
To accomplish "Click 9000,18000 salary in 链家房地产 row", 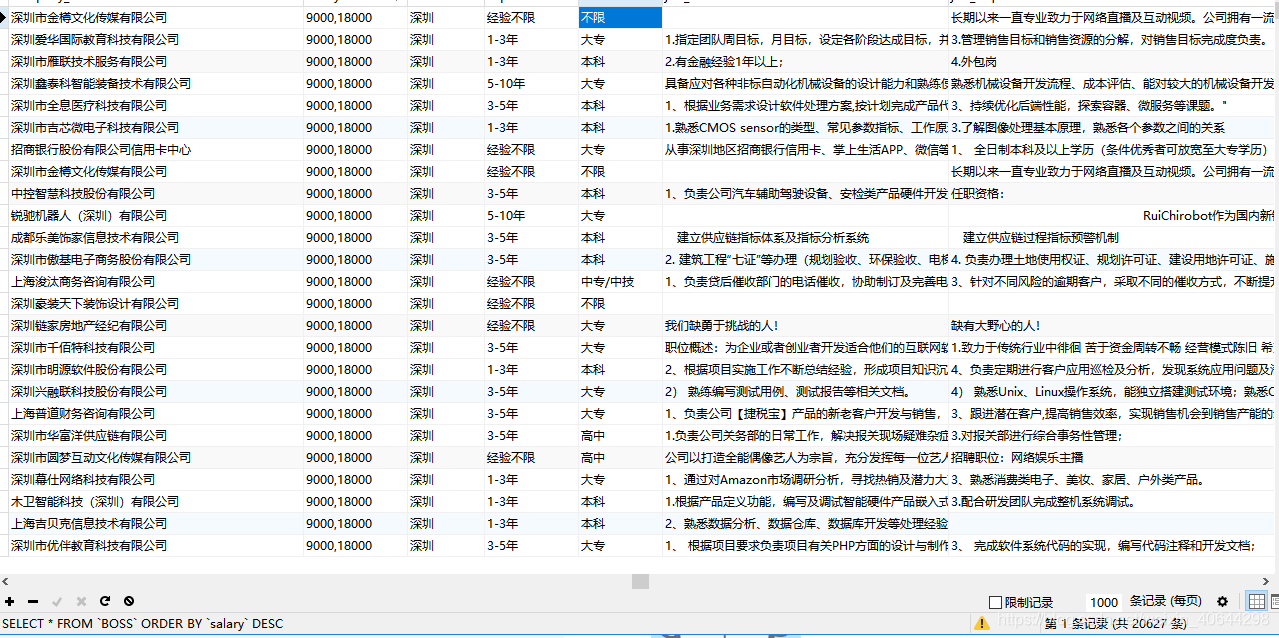I will 355,325.
